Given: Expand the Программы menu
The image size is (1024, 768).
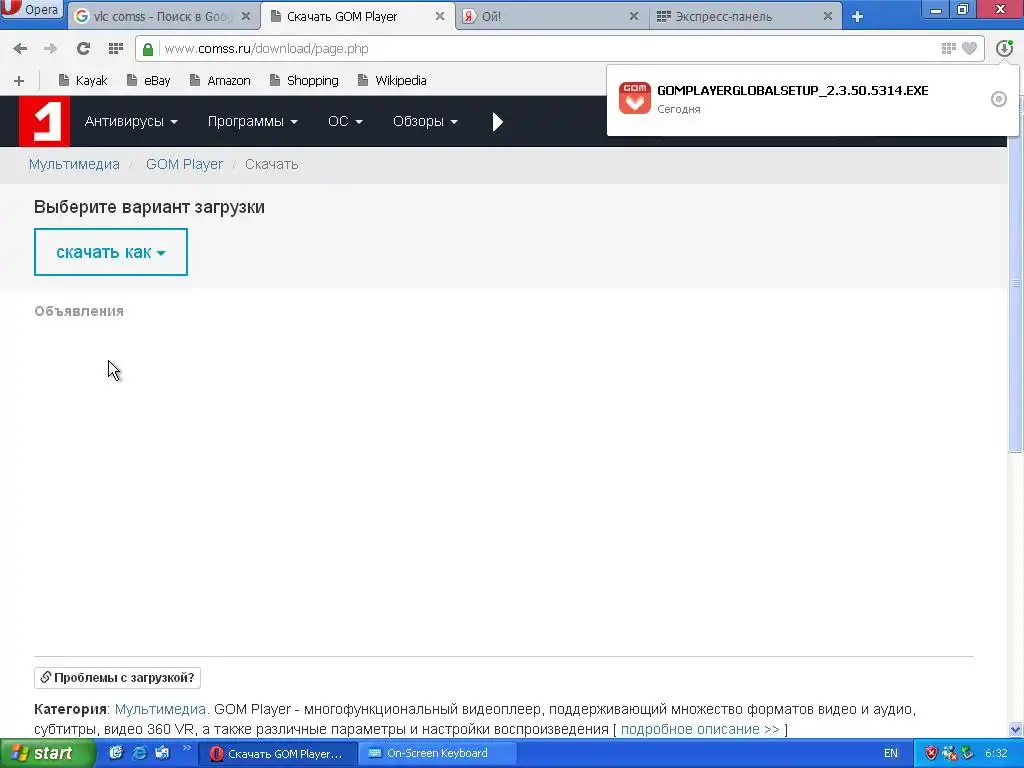Looking at the screenshot, I should click(x=252, y=121).
